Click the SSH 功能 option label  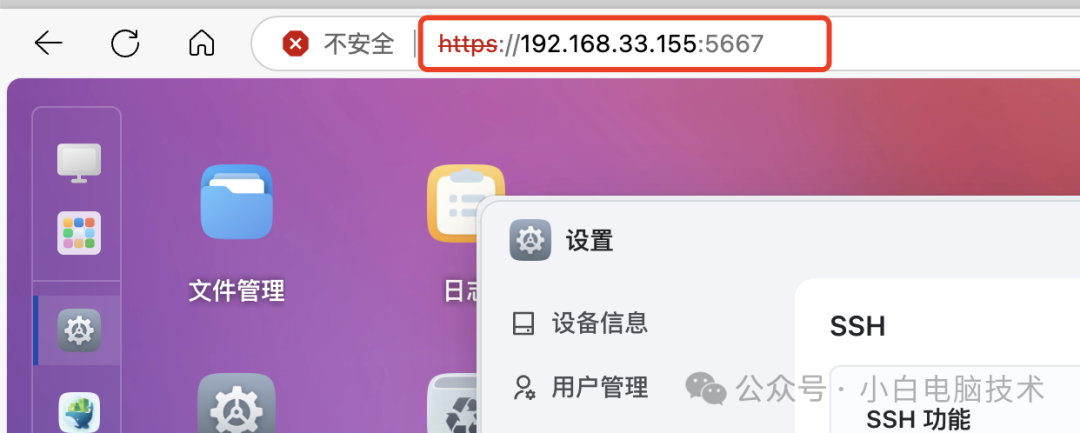(x=918, y=419)
